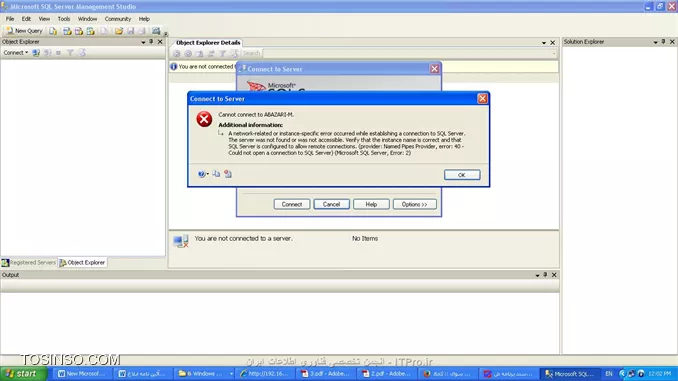This screenshot has width=678, height=381.
Task: Open the Window menu
Action: [x=87, y=19]
